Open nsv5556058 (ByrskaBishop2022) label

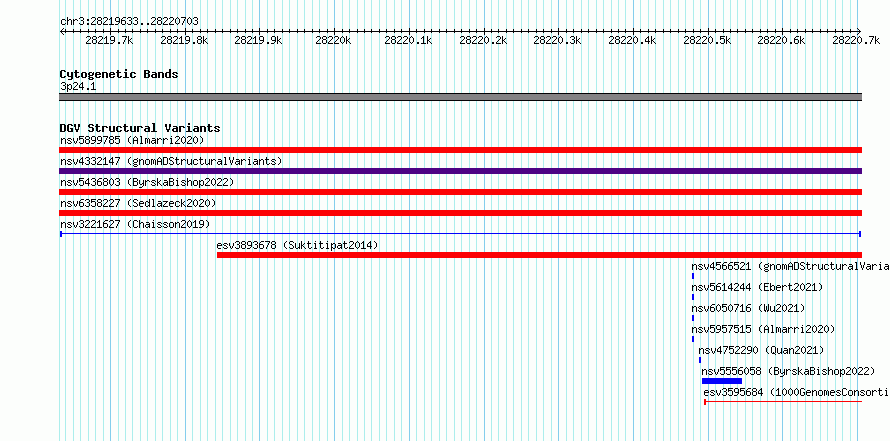pyautogui.click(x=788, y=371)
